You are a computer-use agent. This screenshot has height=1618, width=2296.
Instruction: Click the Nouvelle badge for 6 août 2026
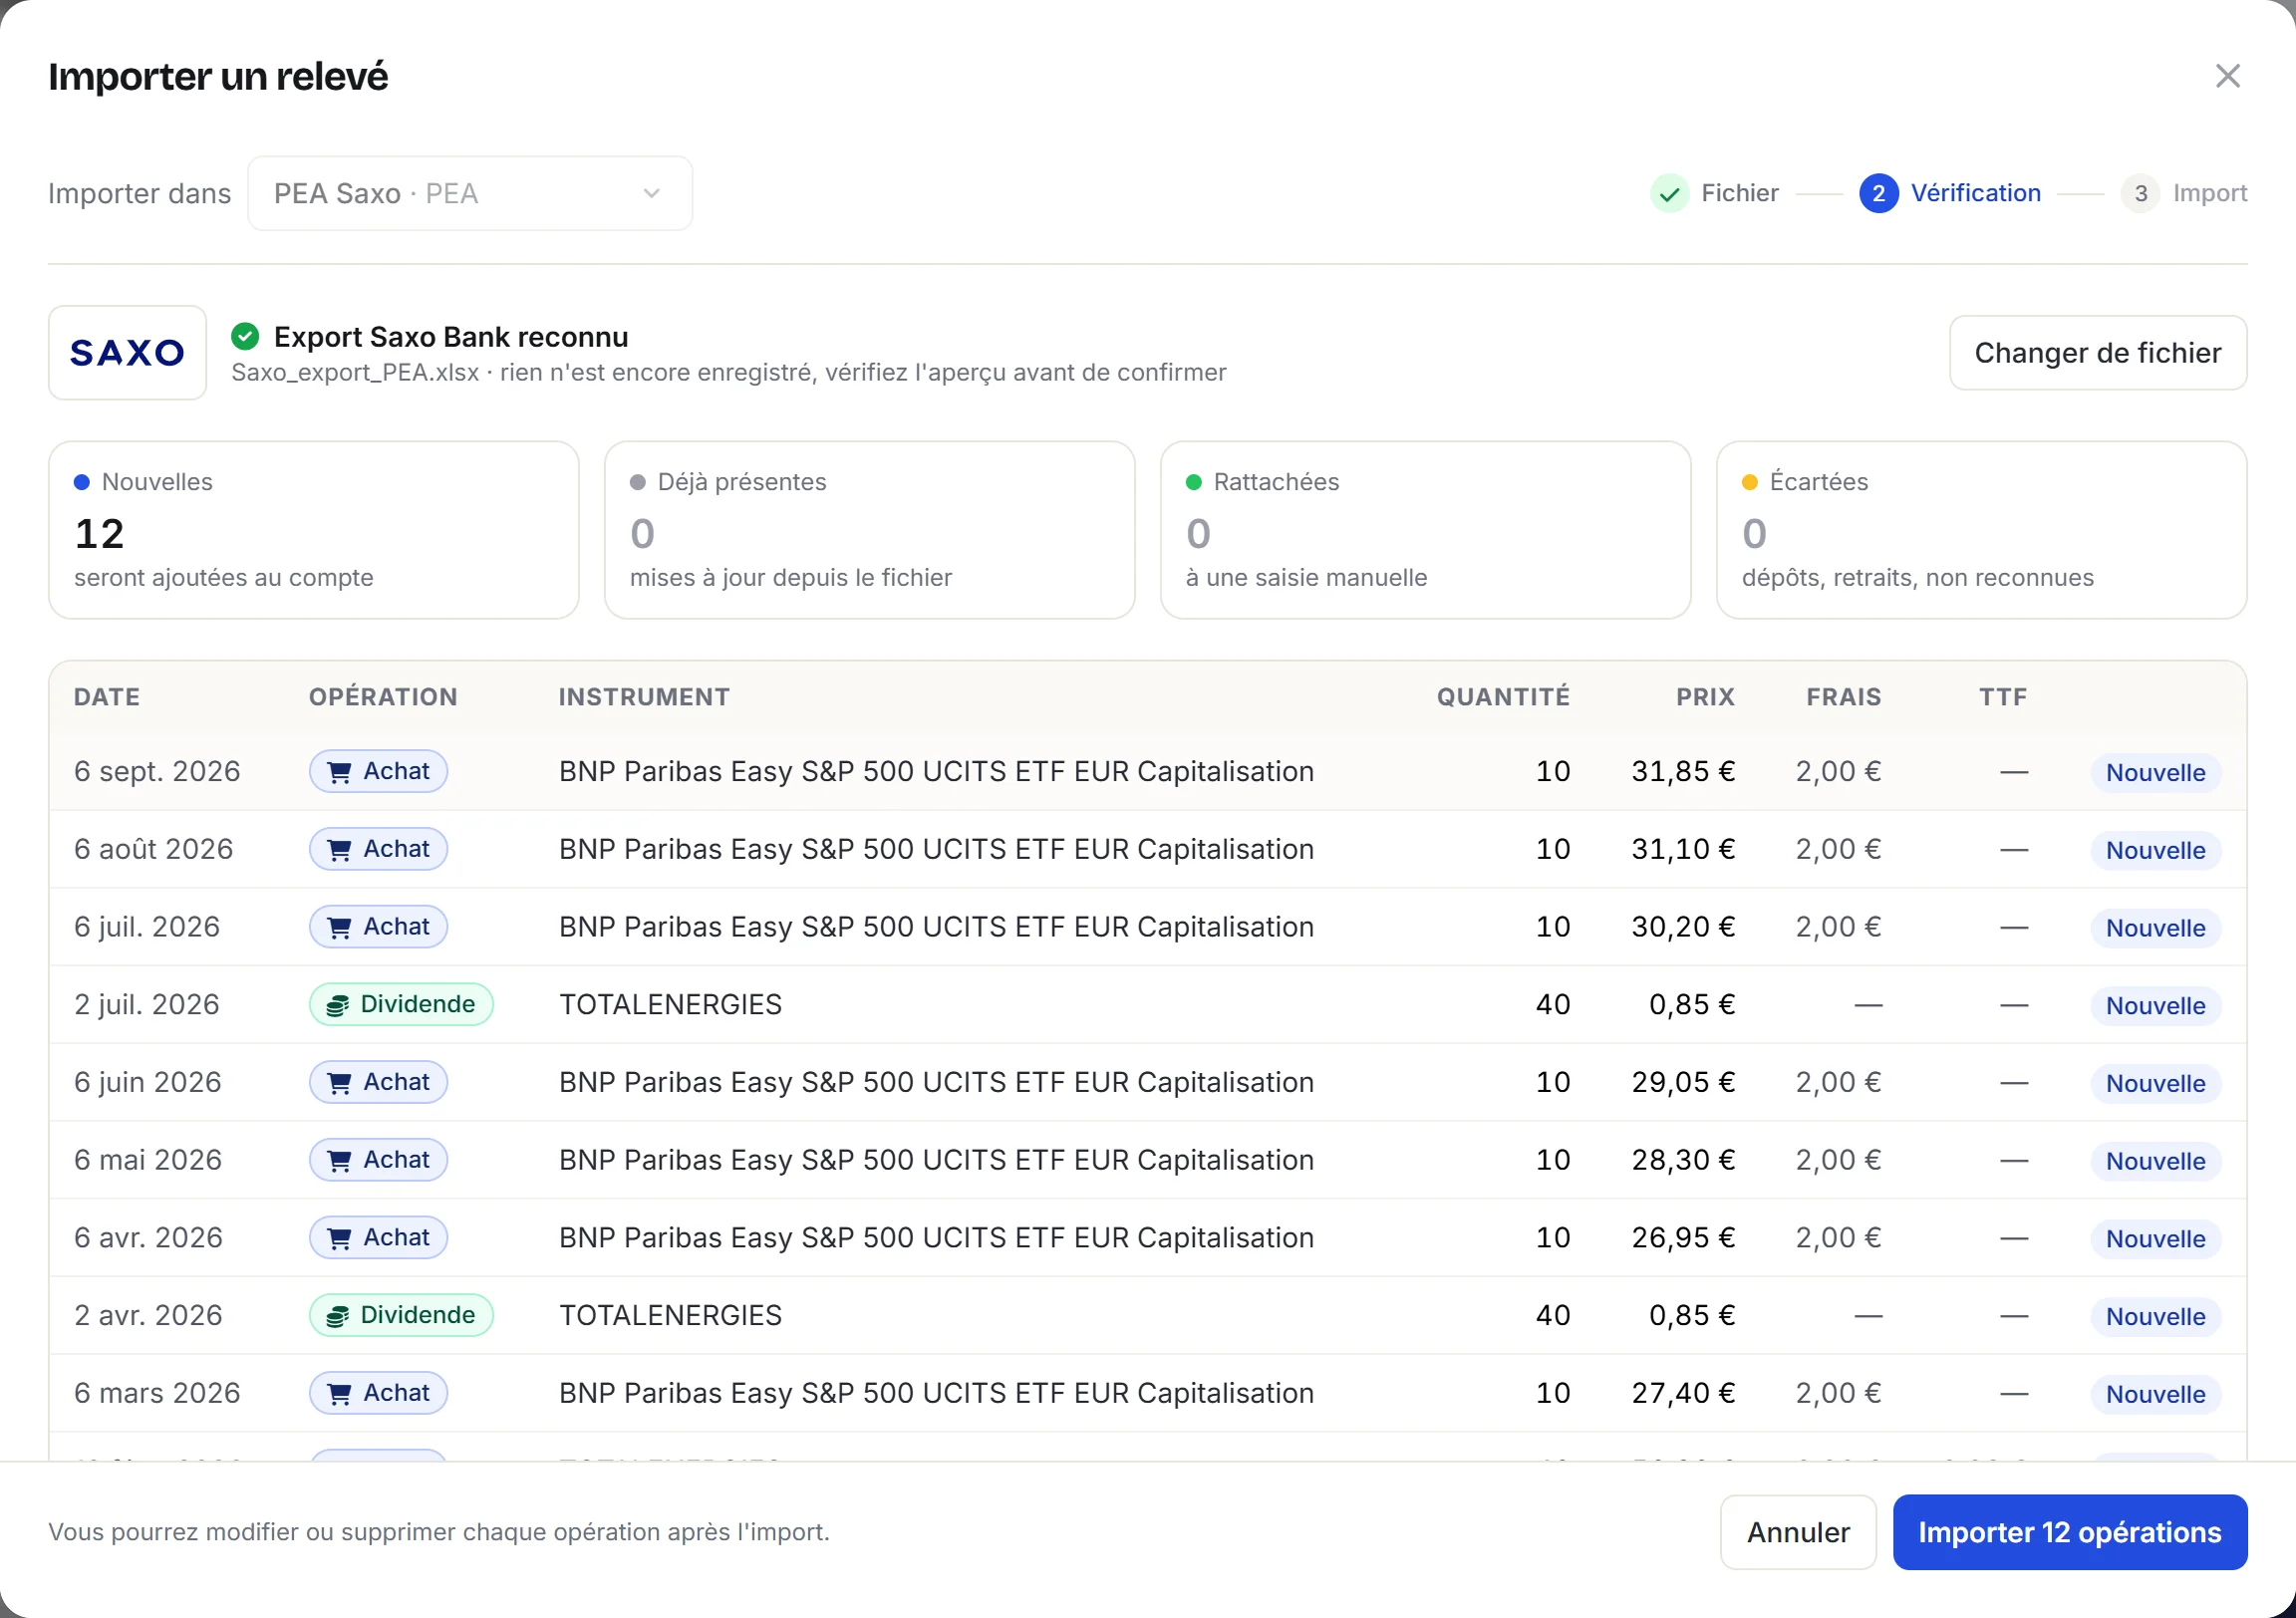click(2155, 850)
